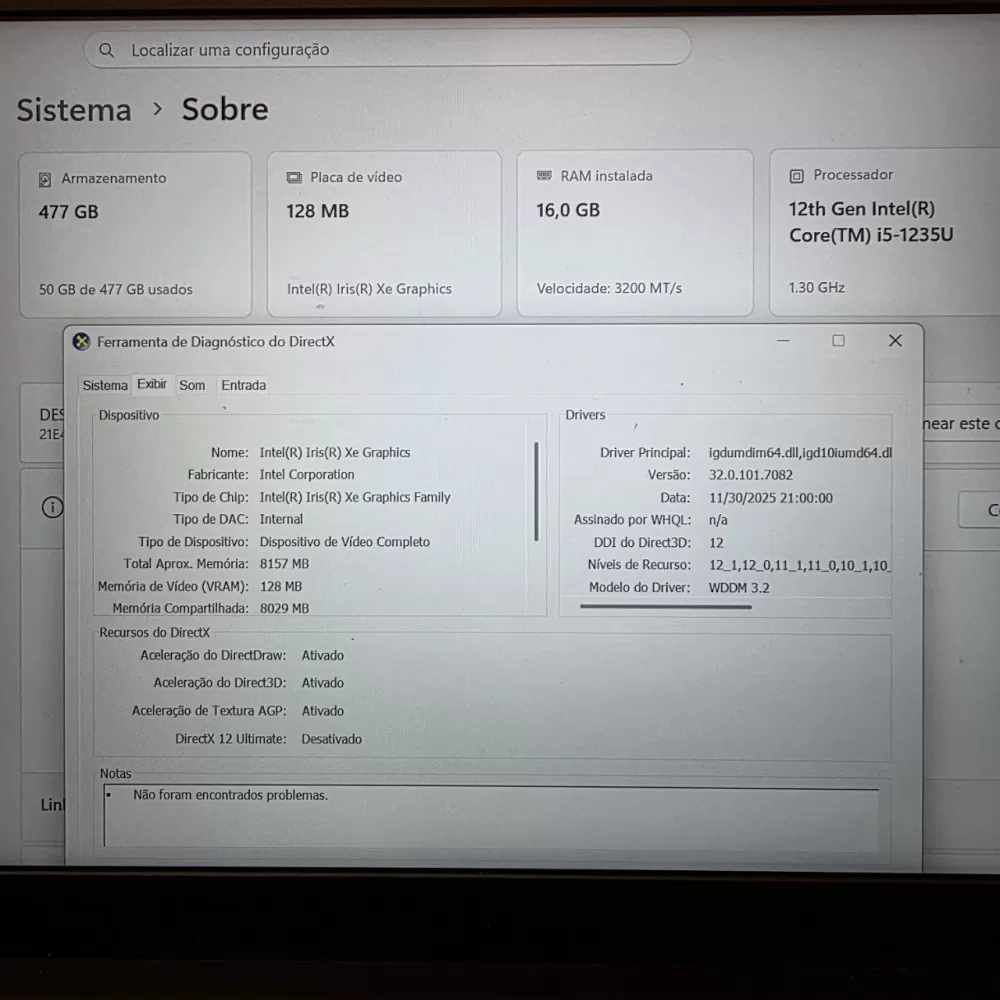Viewport: 1000px width, 1000px height.
Task: Switch to the Sistema tab in DirectX
Action: point(105,385)
